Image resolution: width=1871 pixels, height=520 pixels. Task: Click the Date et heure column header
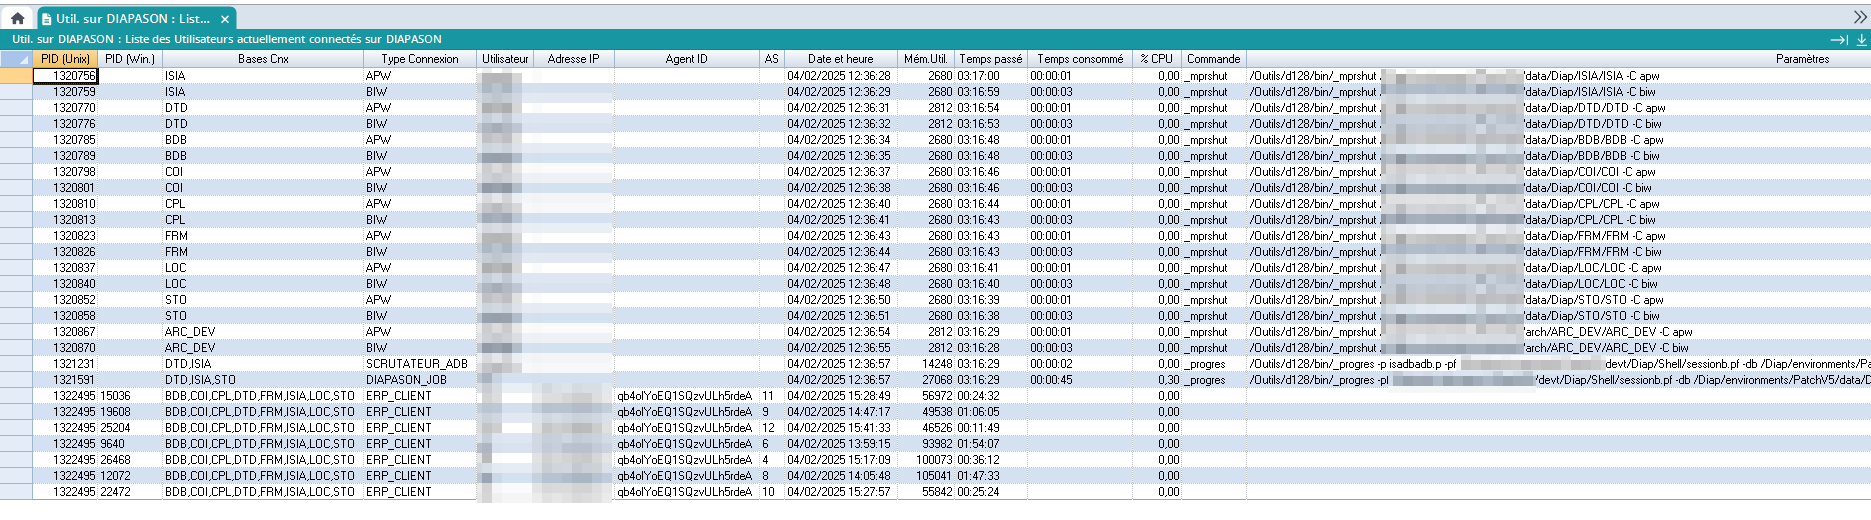pyautogui.click(x=840, y=59)
